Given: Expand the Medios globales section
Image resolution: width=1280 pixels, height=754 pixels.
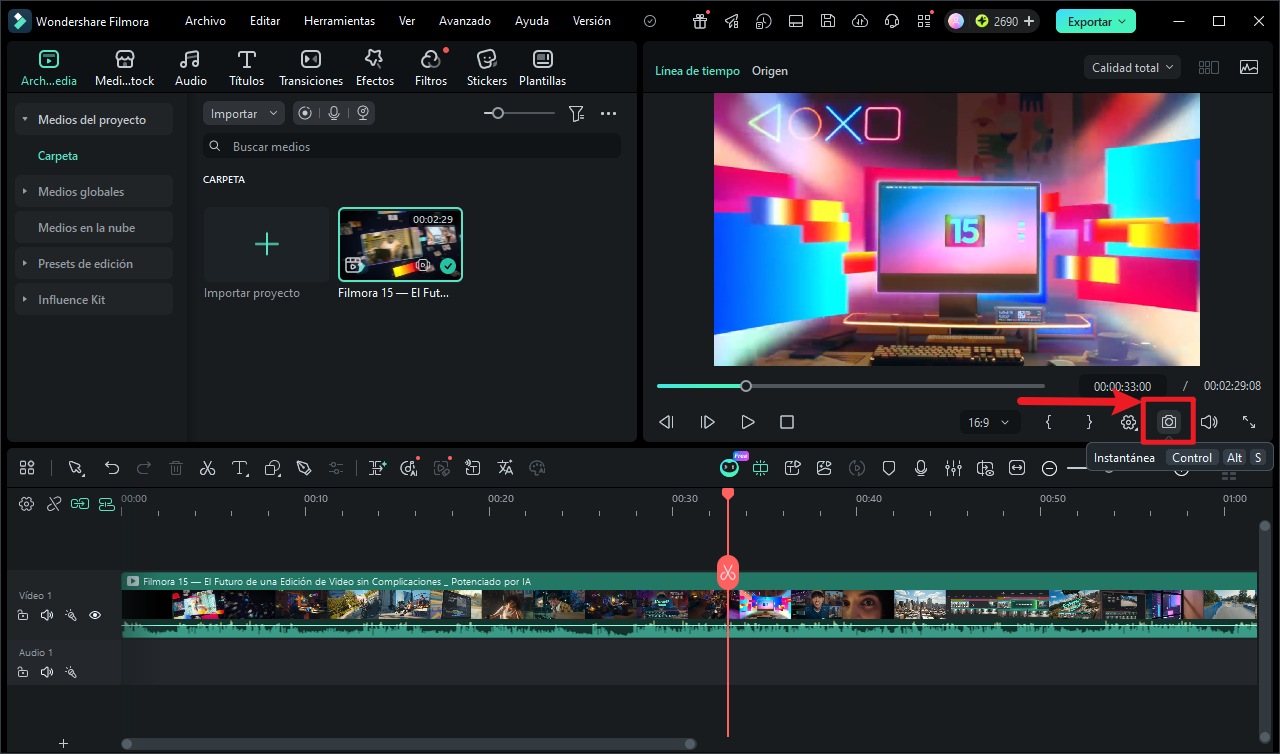Looking at the screenshot, I should (x=25, y=192).
